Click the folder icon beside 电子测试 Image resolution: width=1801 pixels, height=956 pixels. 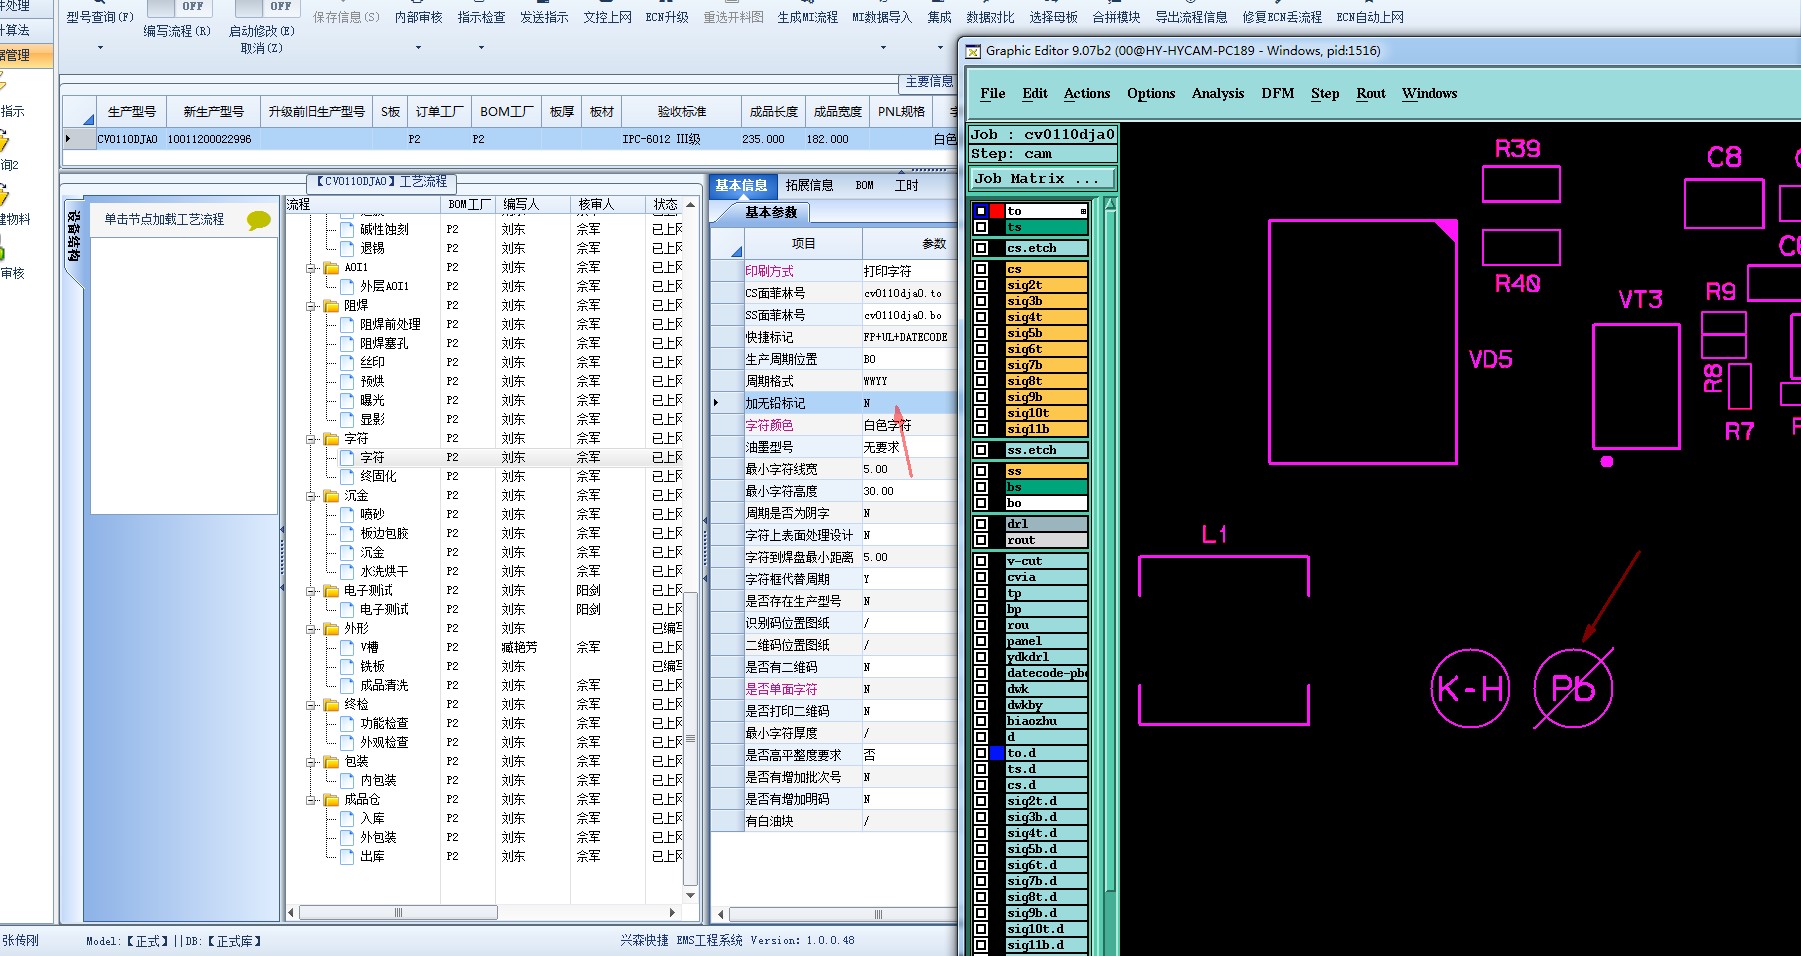(332, 590)
